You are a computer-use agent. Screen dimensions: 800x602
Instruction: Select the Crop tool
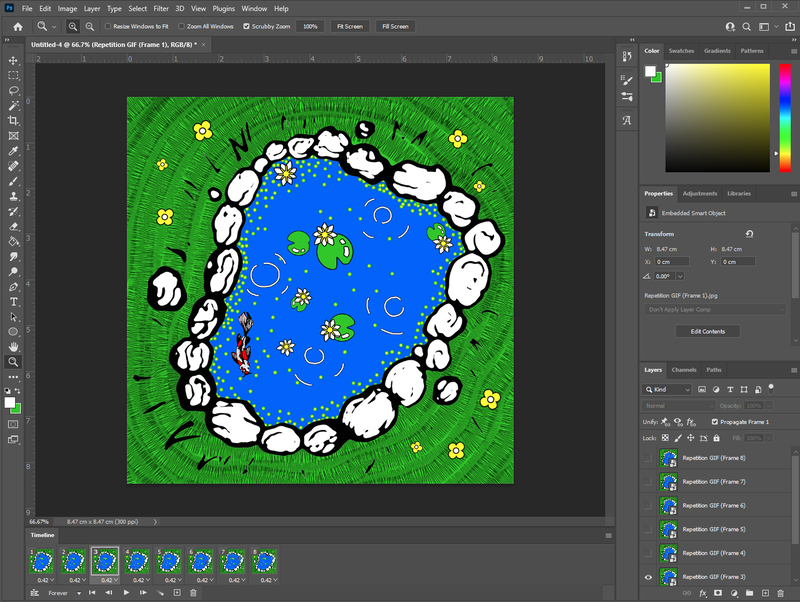point(14,120)
